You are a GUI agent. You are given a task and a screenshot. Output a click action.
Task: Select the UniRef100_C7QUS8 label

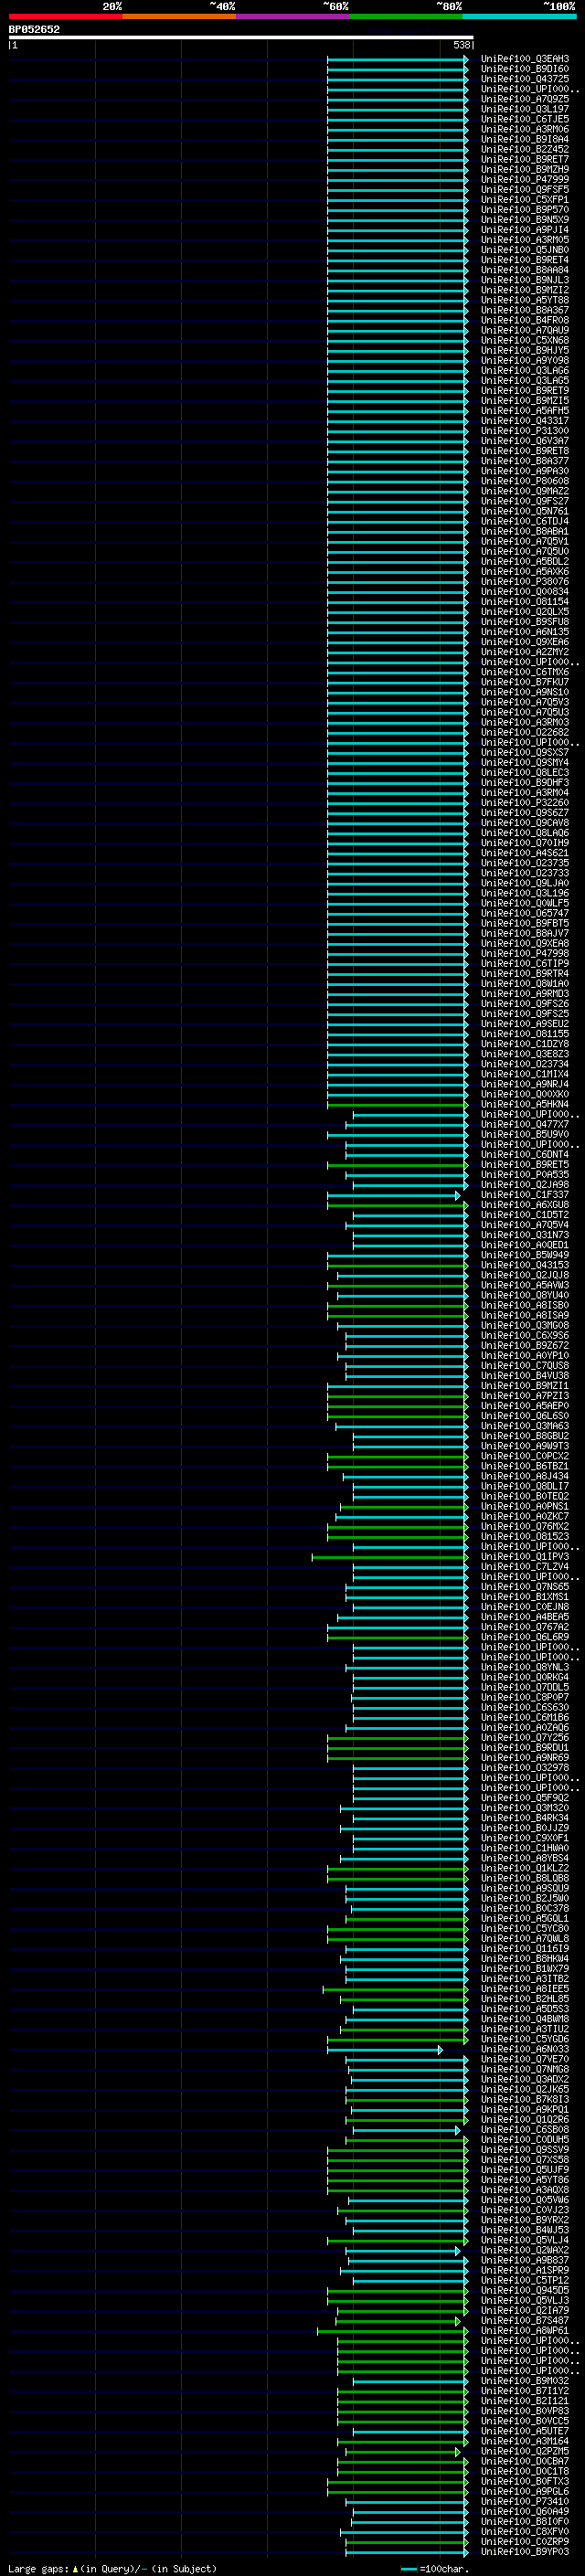click(x=525, y=1365)
